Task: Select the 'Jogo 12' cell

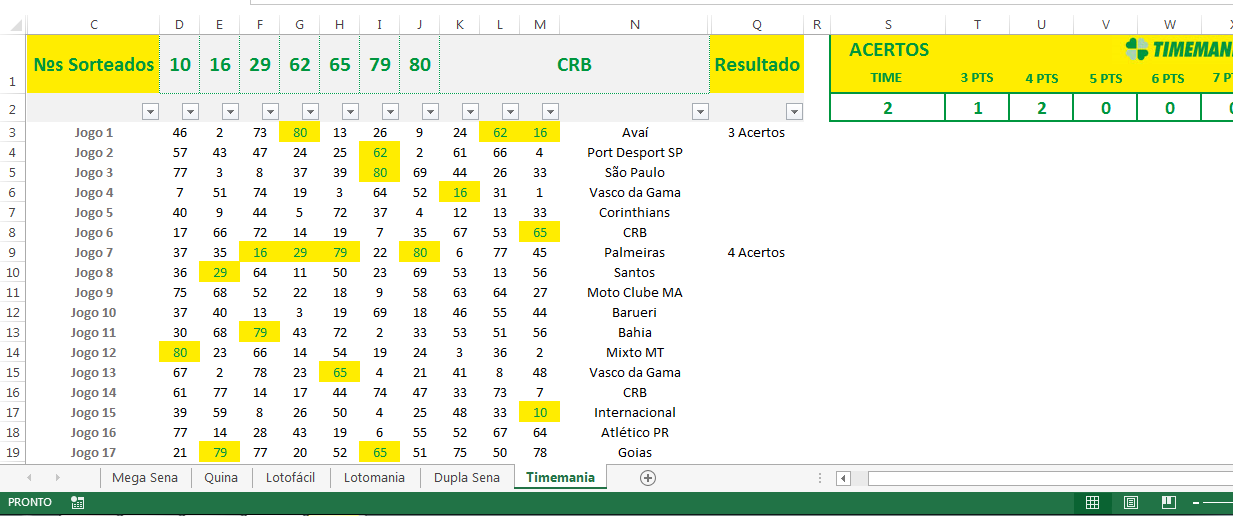Action: [x=94, y=352]
